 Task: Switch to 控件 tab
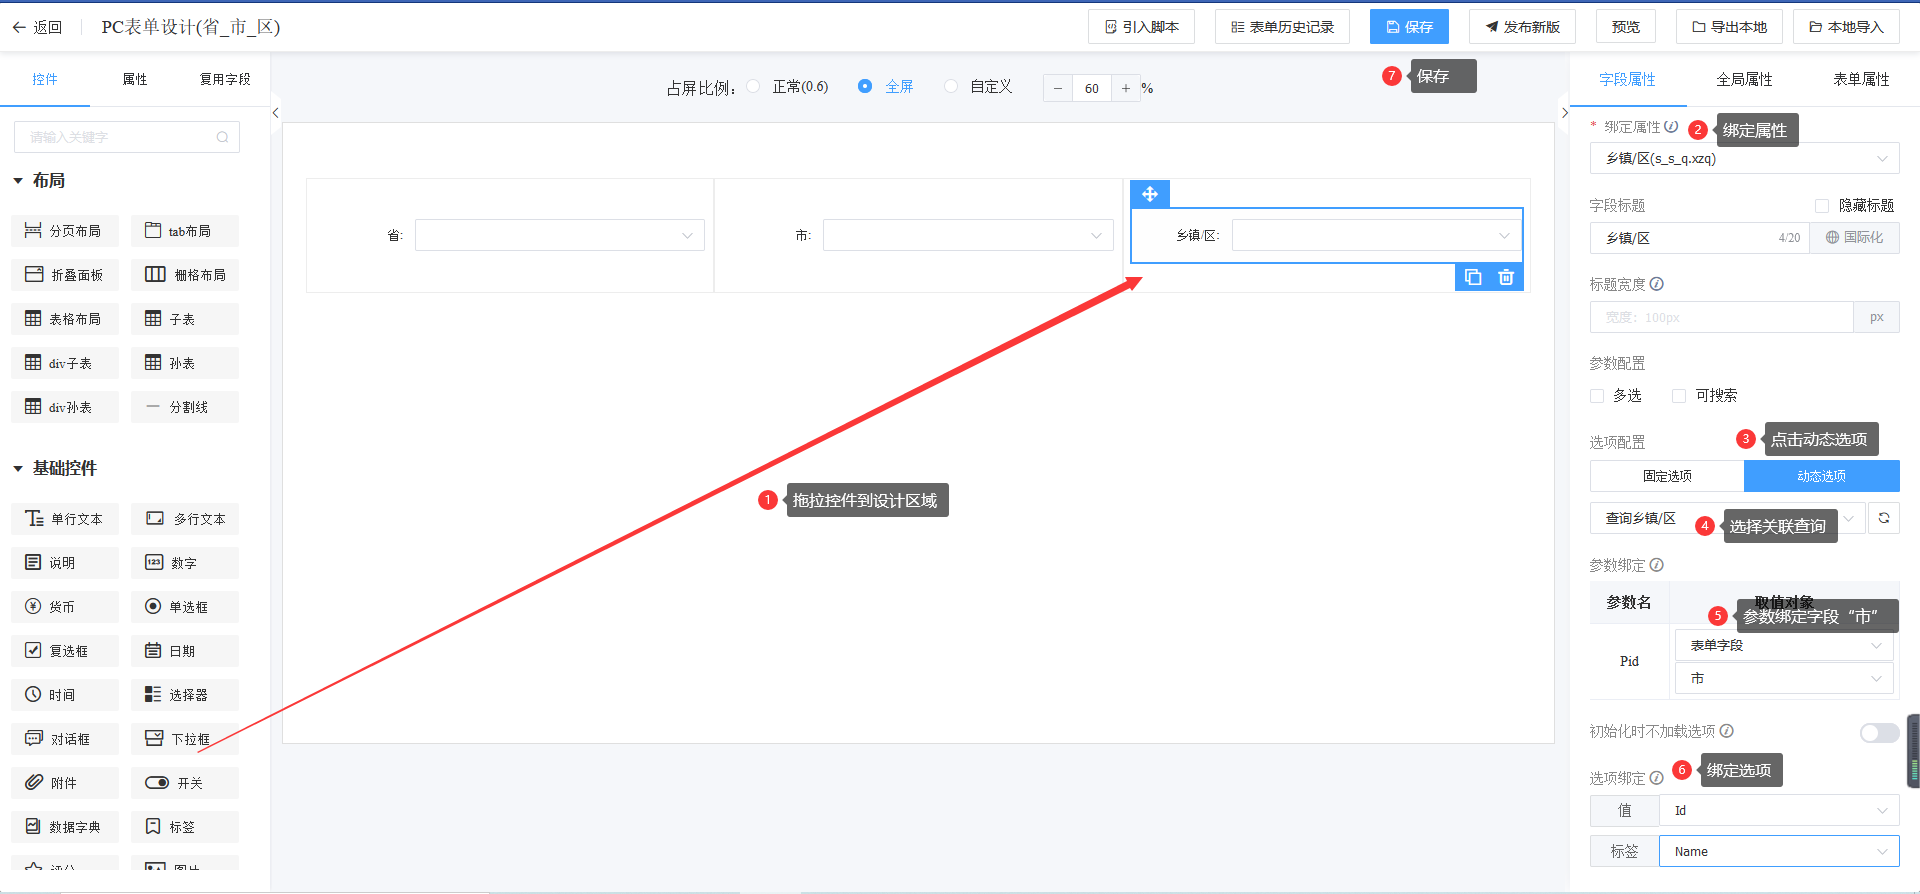(45, 79)
